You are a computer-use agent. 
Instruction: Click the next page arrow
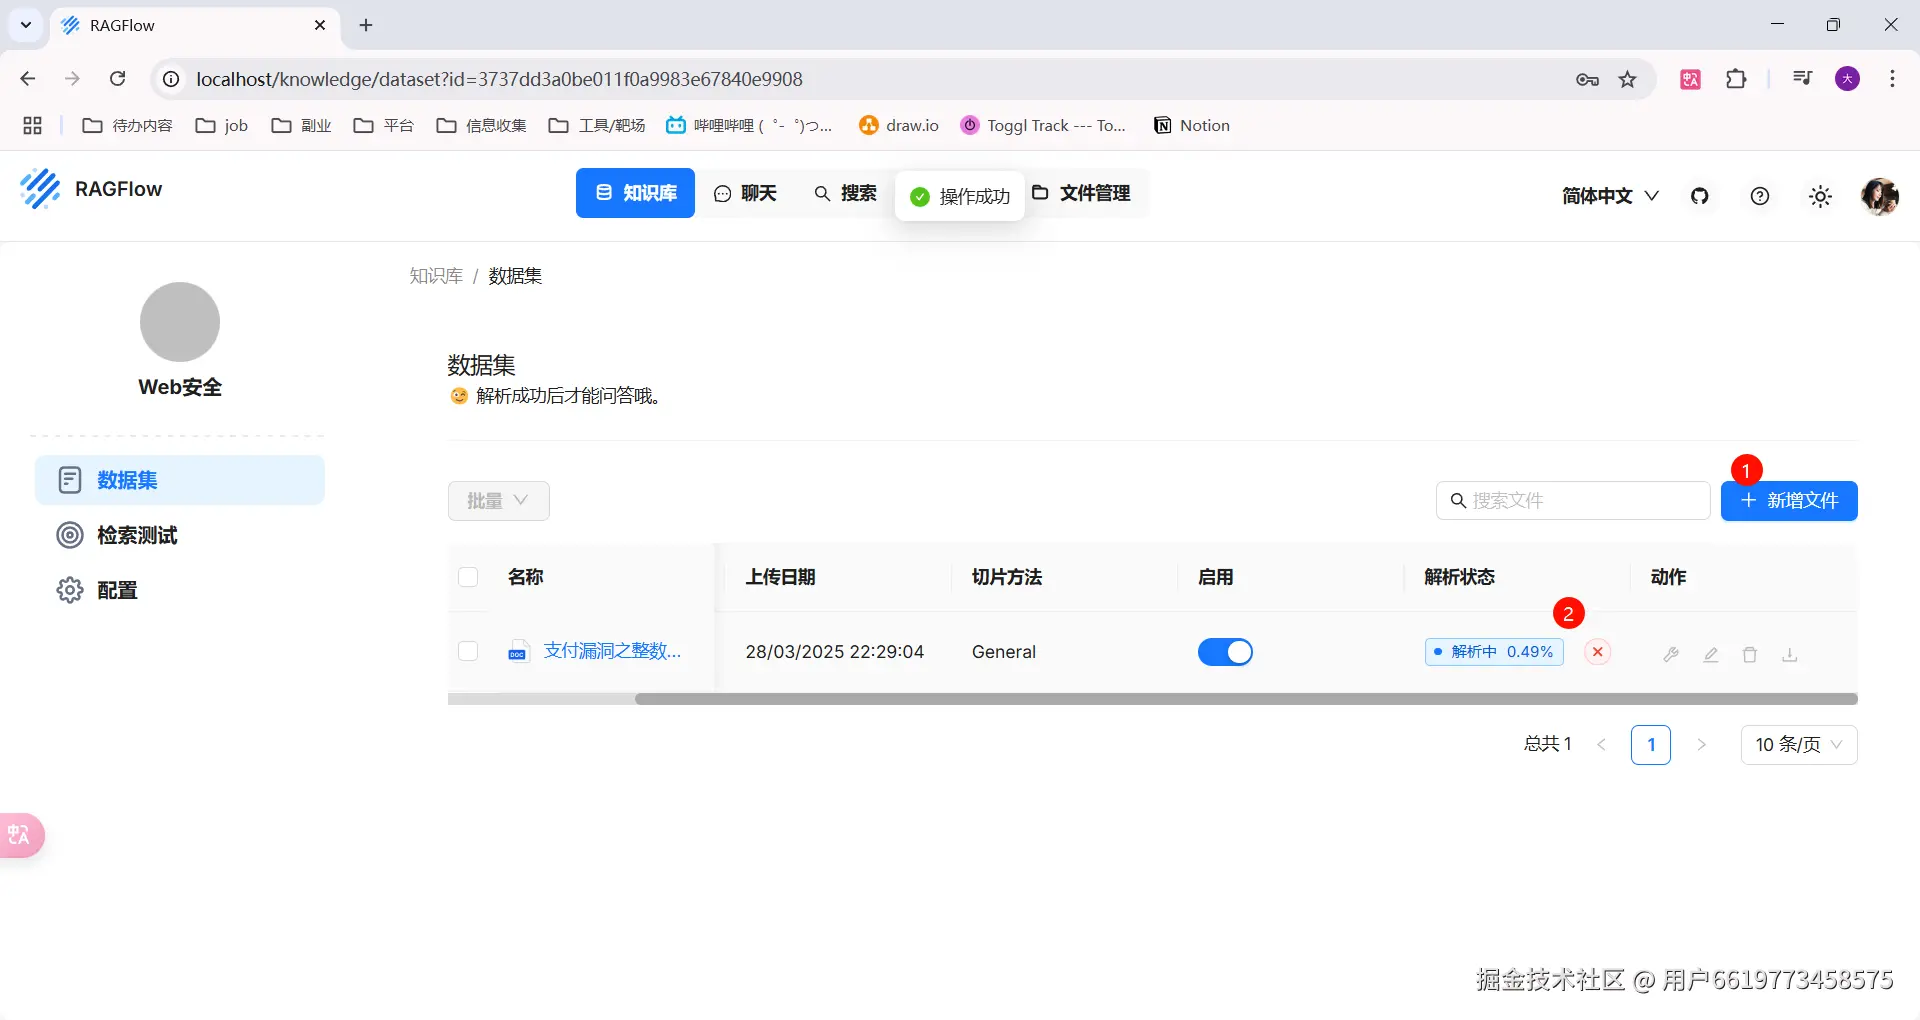click(x=1701, y=745)
